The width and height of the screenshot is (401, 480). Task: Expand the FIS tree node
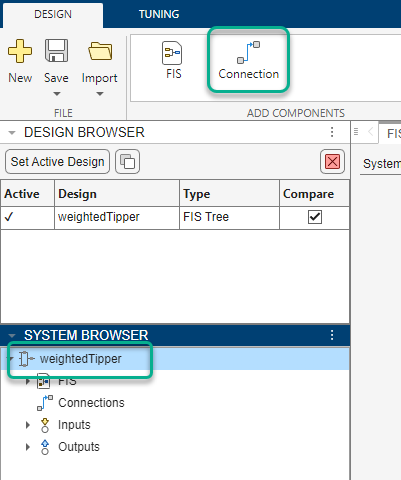[28, 381]
